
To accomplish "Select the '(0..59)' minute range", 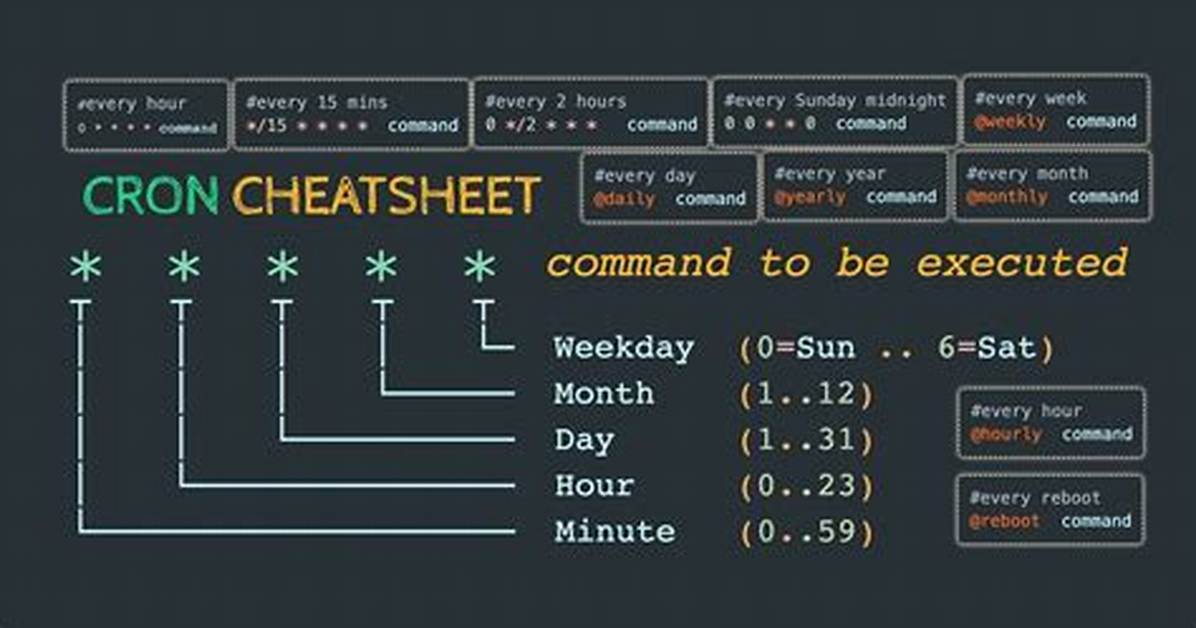I will [805, 532].
